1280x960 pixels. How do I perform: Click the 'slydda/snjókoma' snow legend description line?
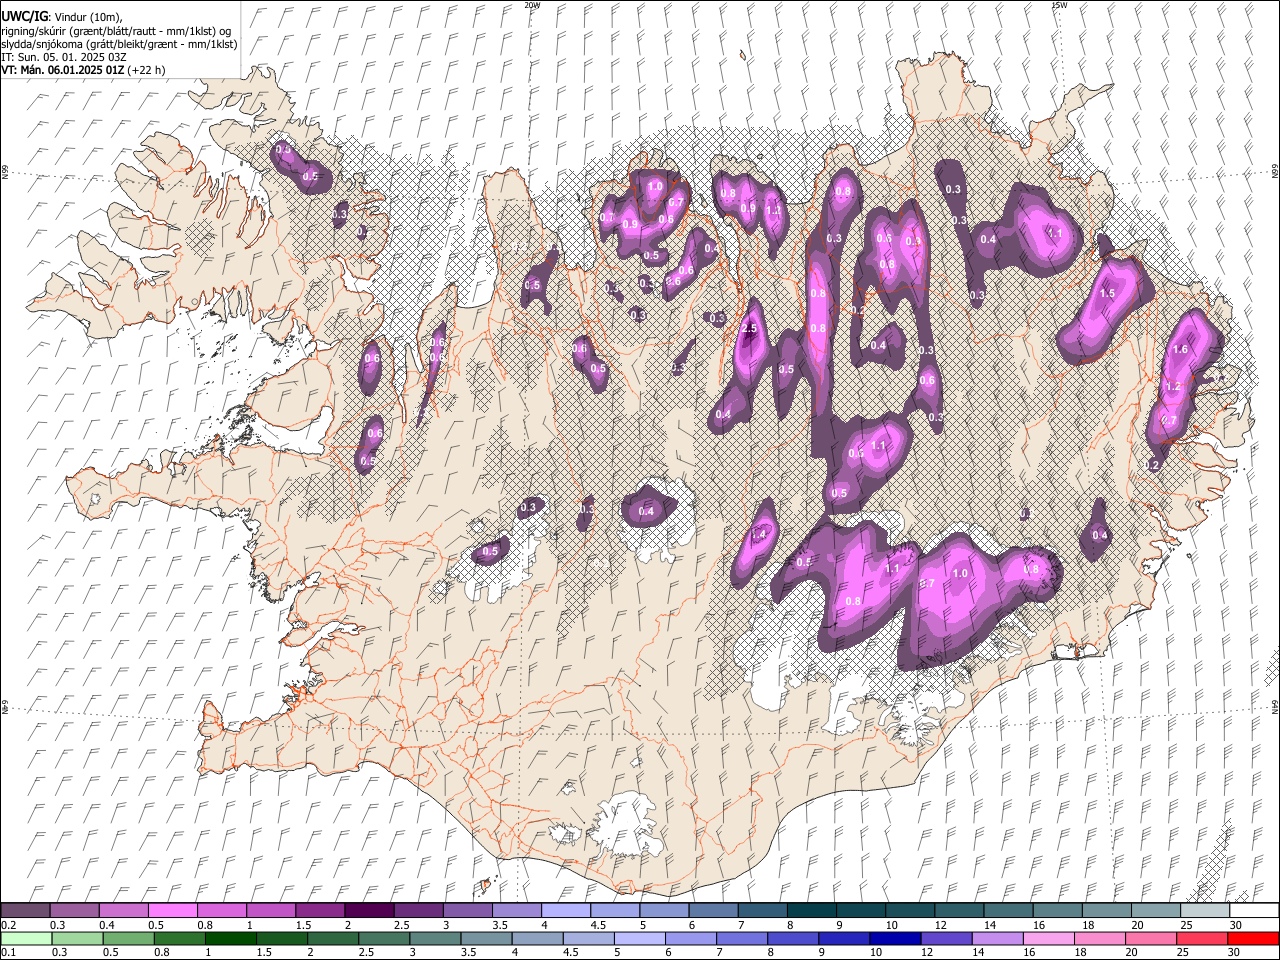coord(119,44)
